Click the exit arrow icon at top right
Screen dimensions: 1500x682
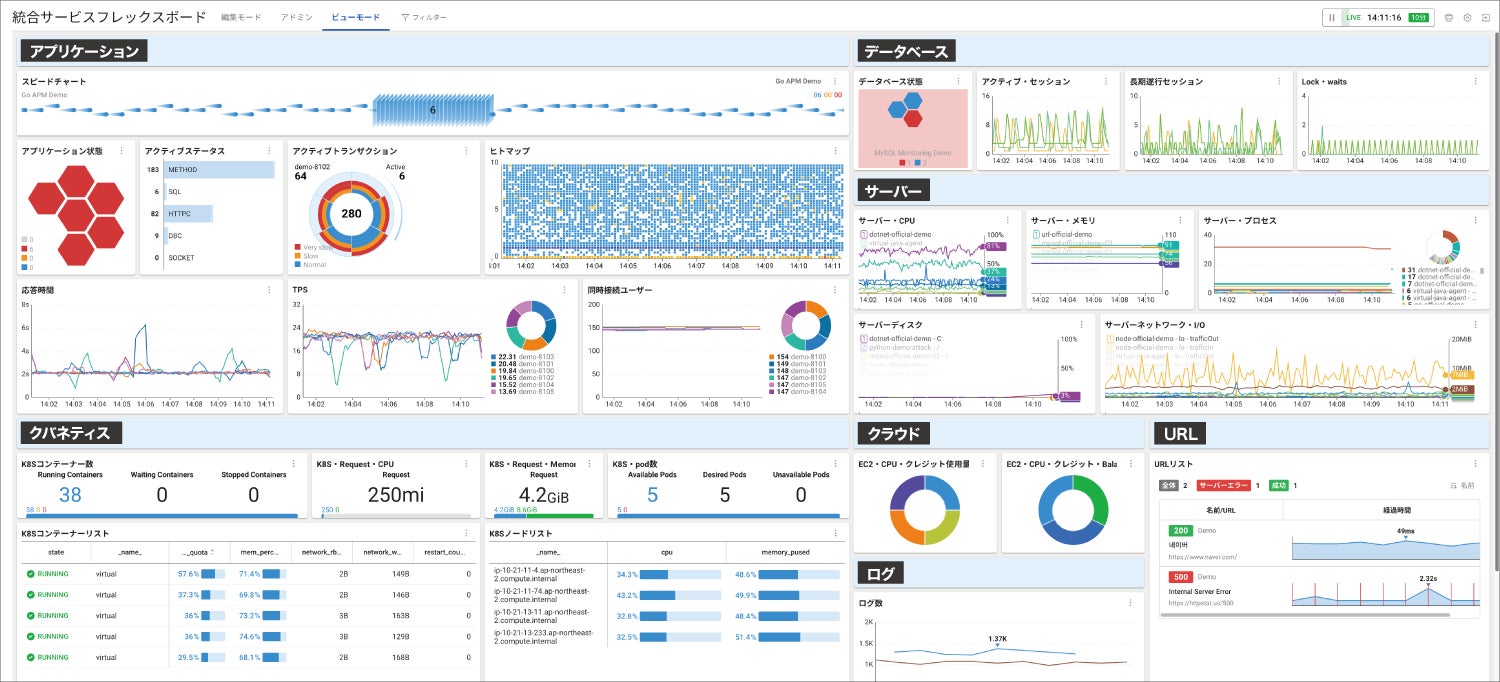1485,17
